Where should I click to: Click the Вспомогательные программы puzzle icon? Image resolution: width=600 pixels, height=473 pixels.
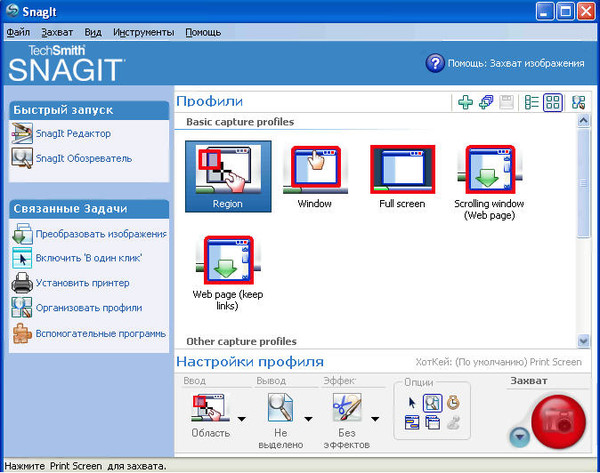pos(22,333)
